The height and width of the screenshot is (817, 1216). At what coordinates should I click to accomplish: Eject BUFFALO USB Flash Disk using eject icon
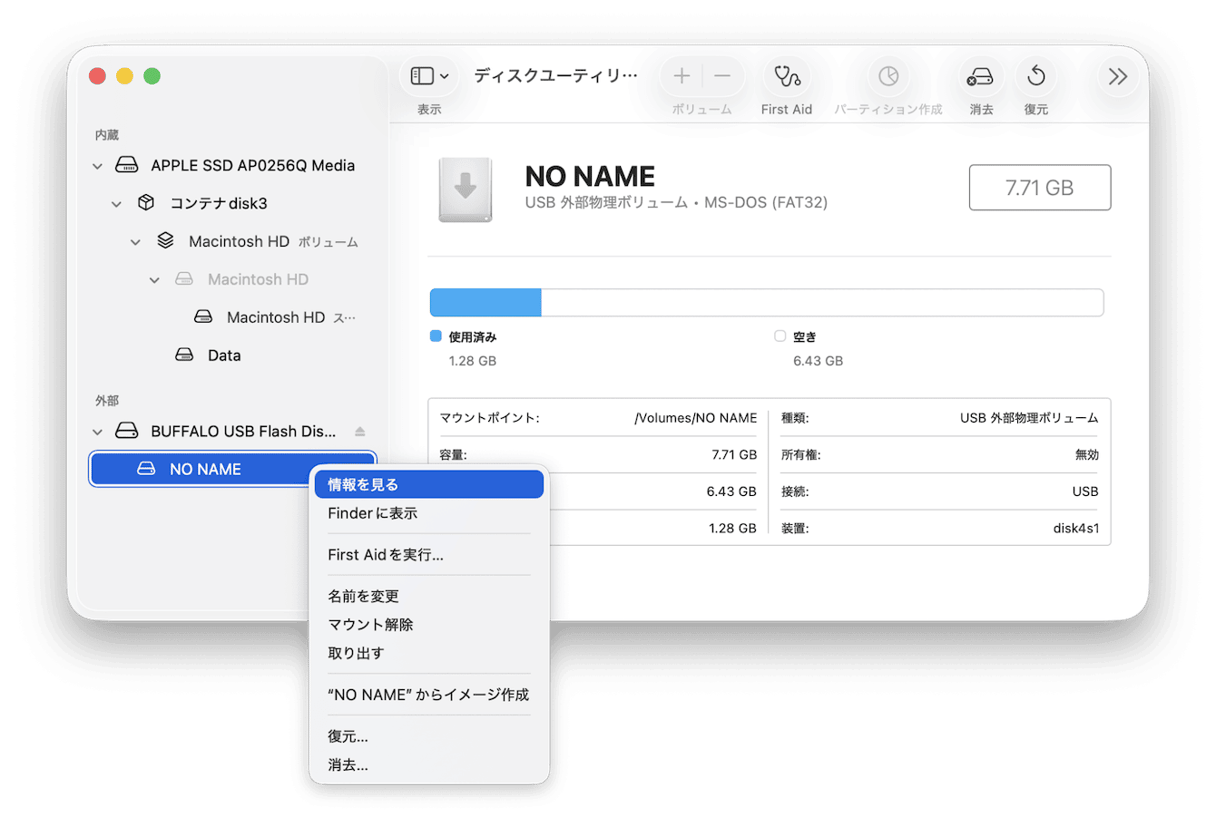click(360, 432)
